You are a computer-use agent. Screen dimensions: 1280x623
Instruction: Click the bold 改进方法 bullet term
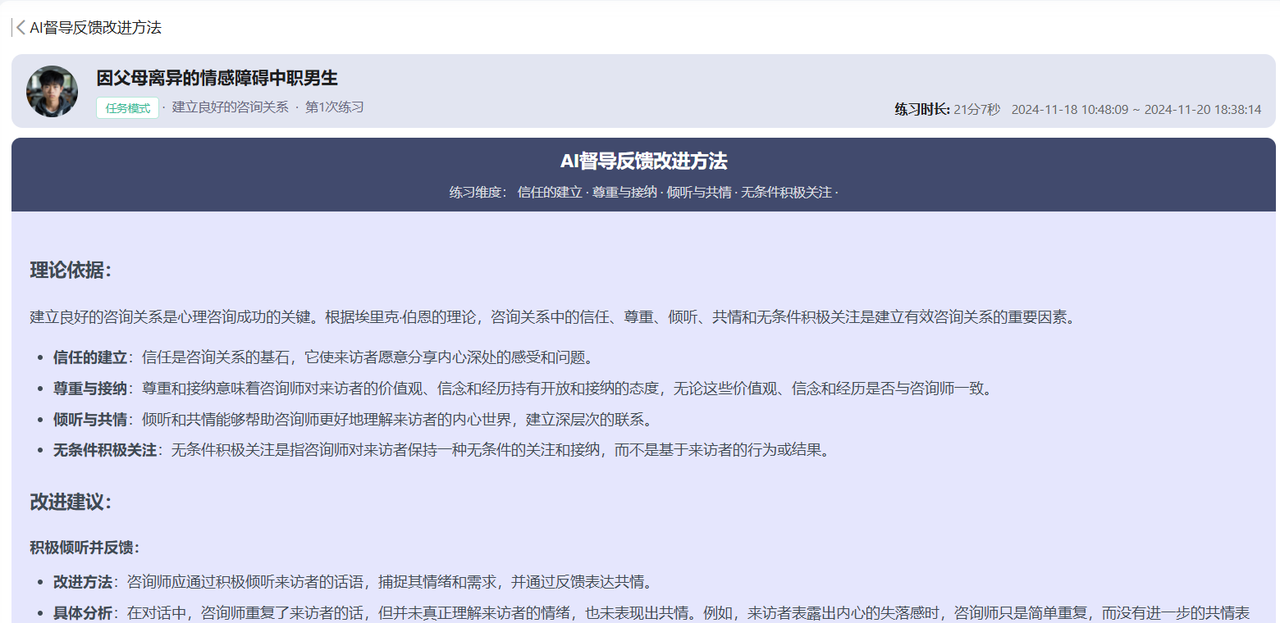pos(83,581)
